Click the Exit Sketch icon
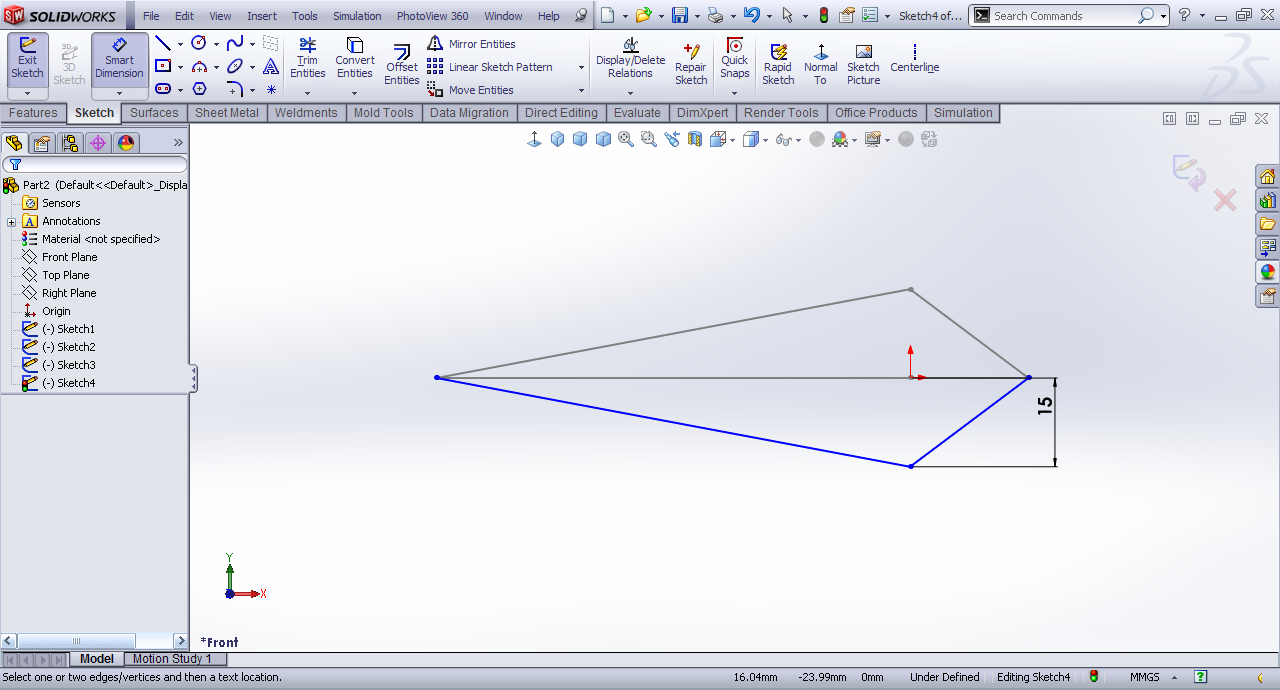 (x=27, y=58)
